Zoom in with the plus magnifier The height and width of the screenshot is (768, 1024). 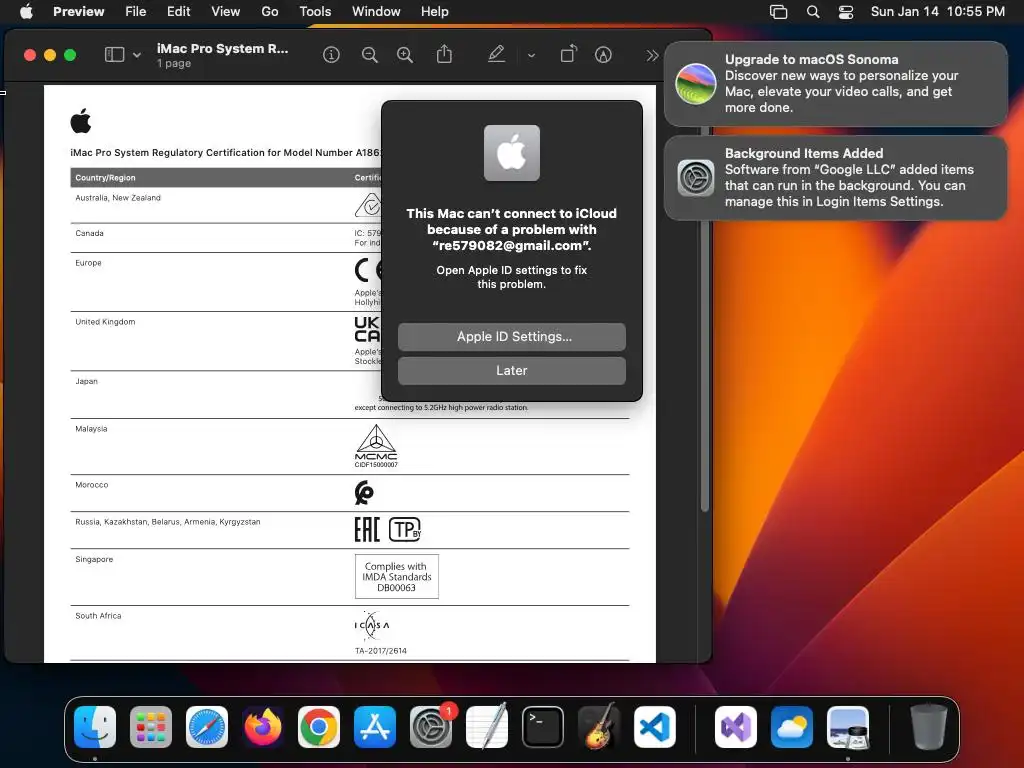[x=405, y=55]
